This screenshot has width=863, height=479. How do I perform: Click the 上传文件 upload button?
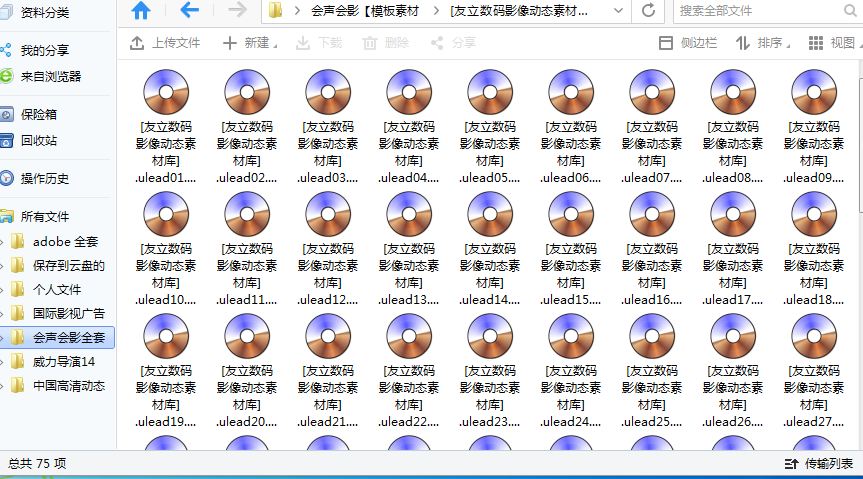click(165, 43)
